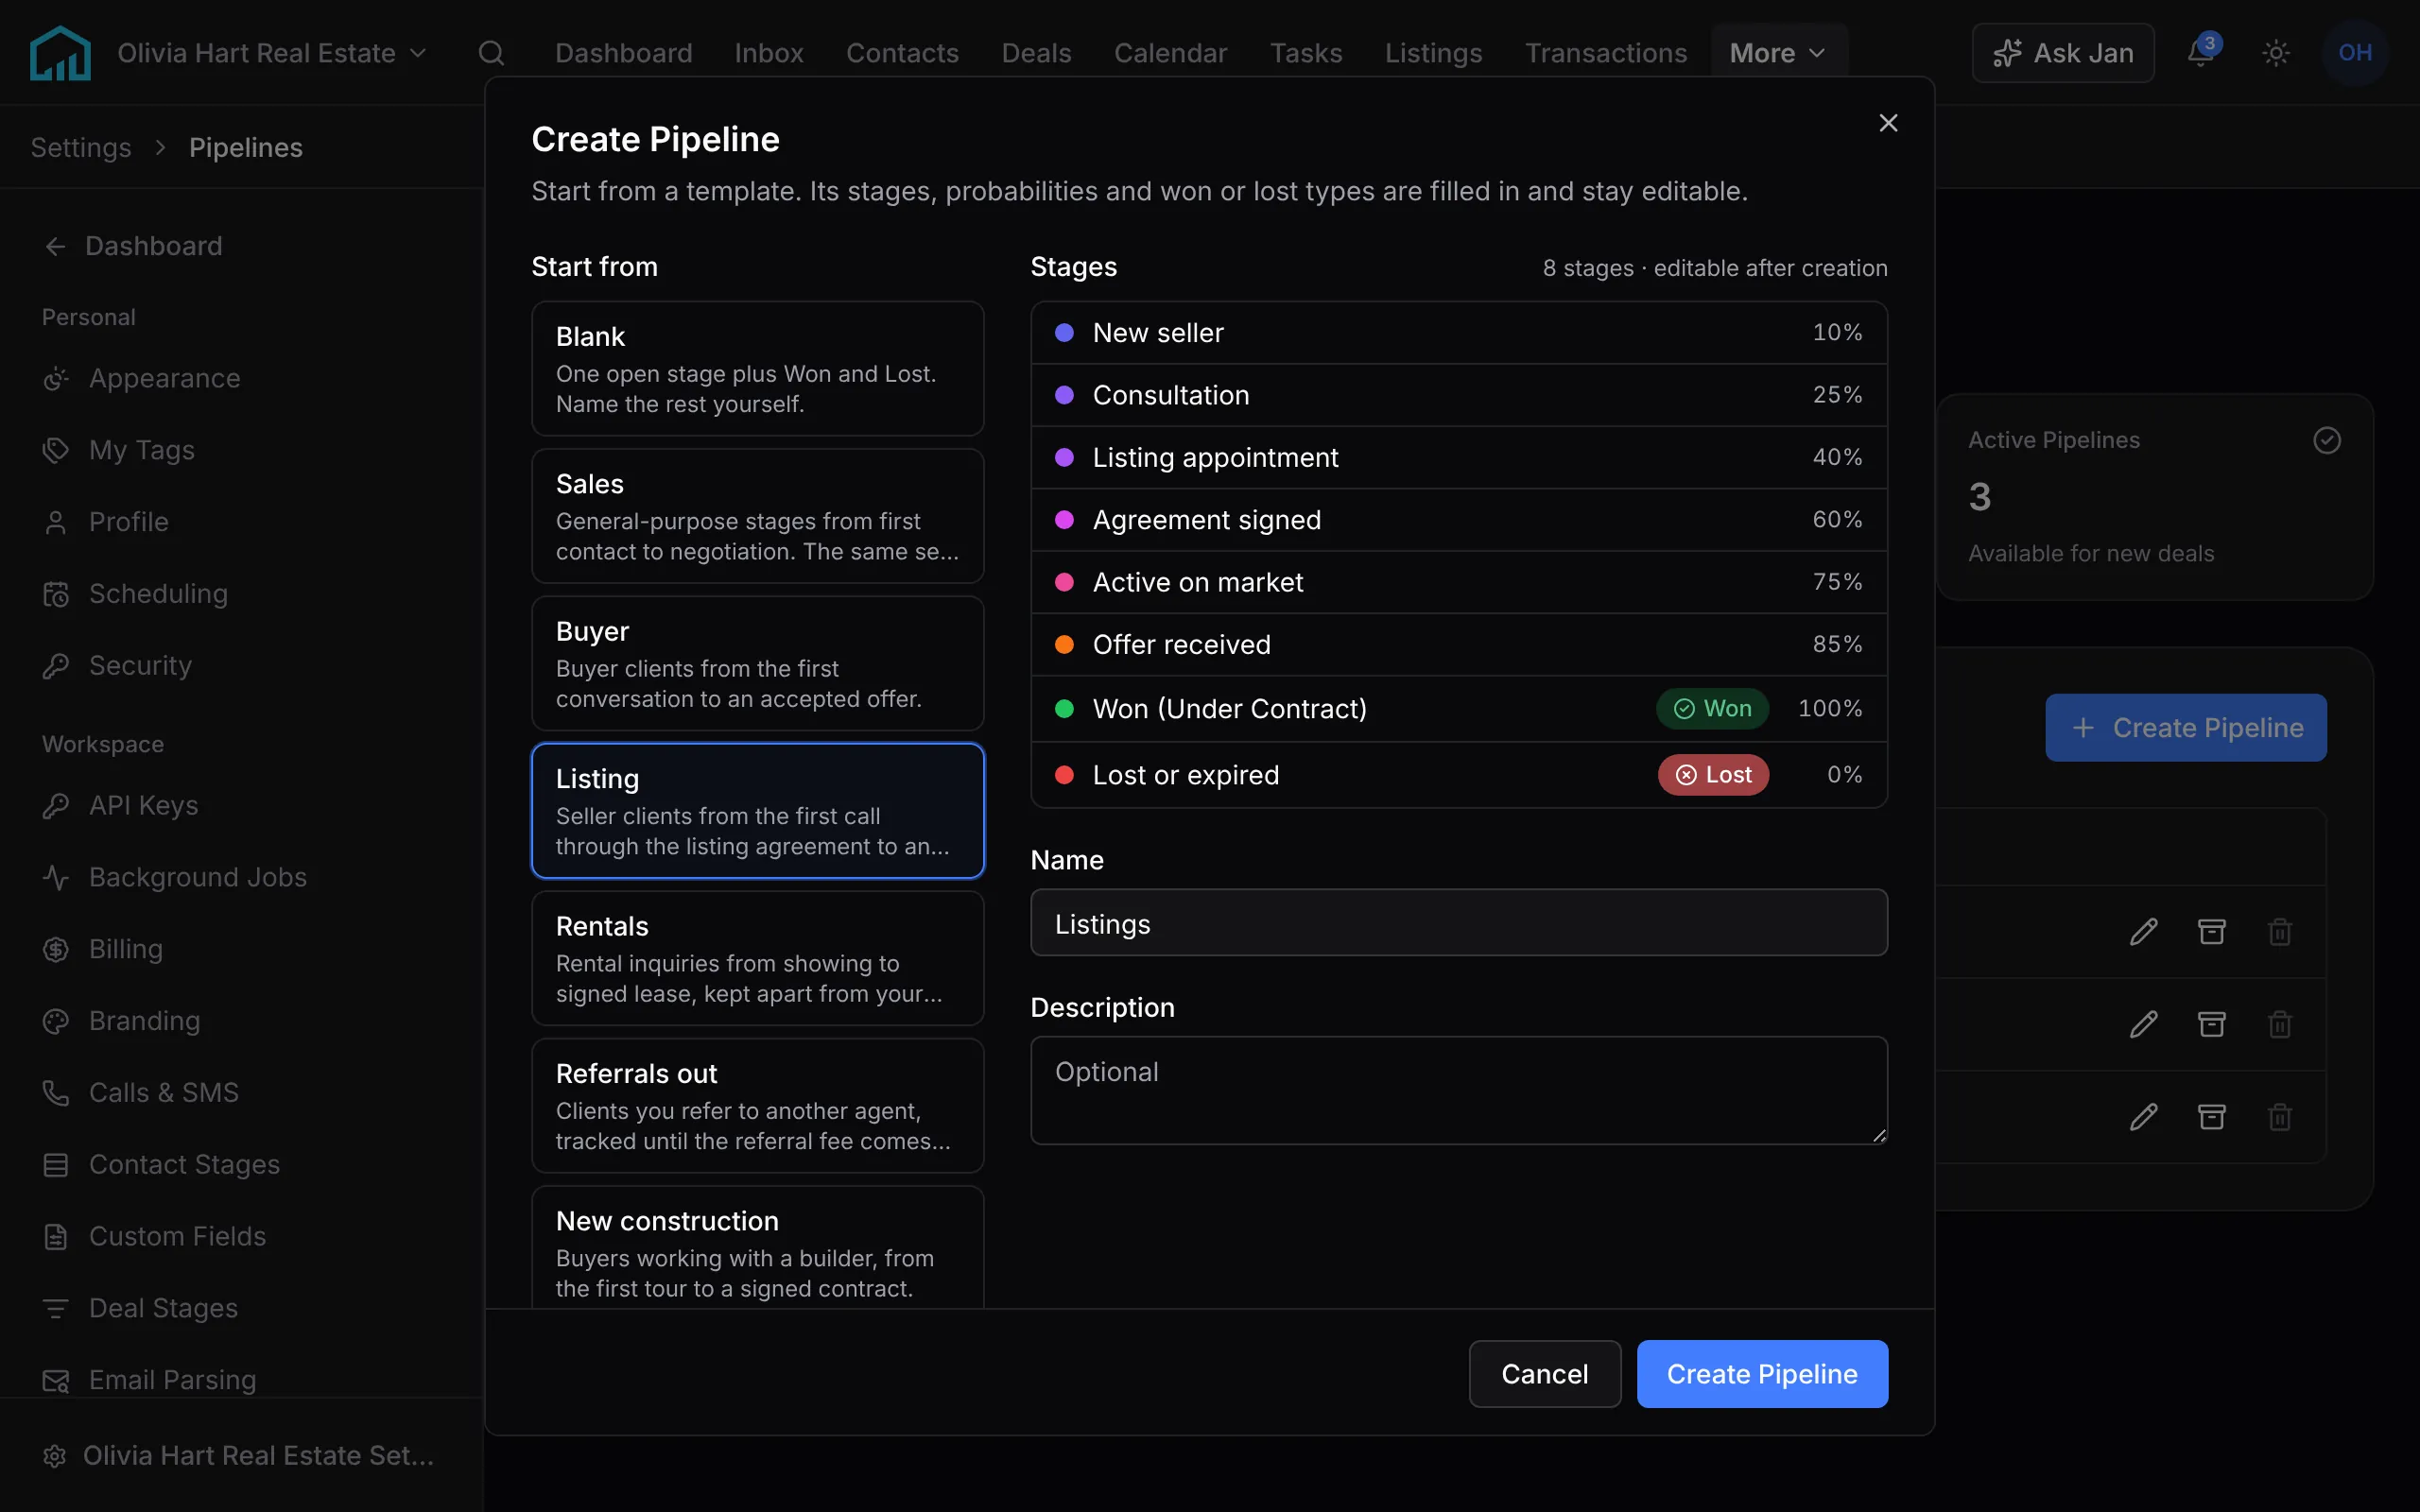The width and height of the screenshot is (2420, 1512).
Task: Click the Won badge on Under Contract stage
Action: click(x=1712, y=709)
